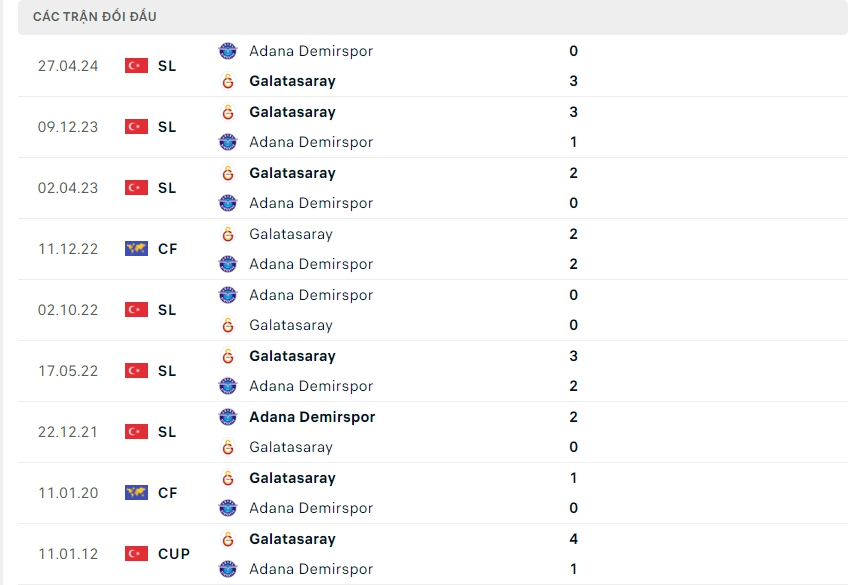This screenshot has height=585, width=863.
Task: Click the SL league label for 09.12.23
Action: tap(167, 127)
